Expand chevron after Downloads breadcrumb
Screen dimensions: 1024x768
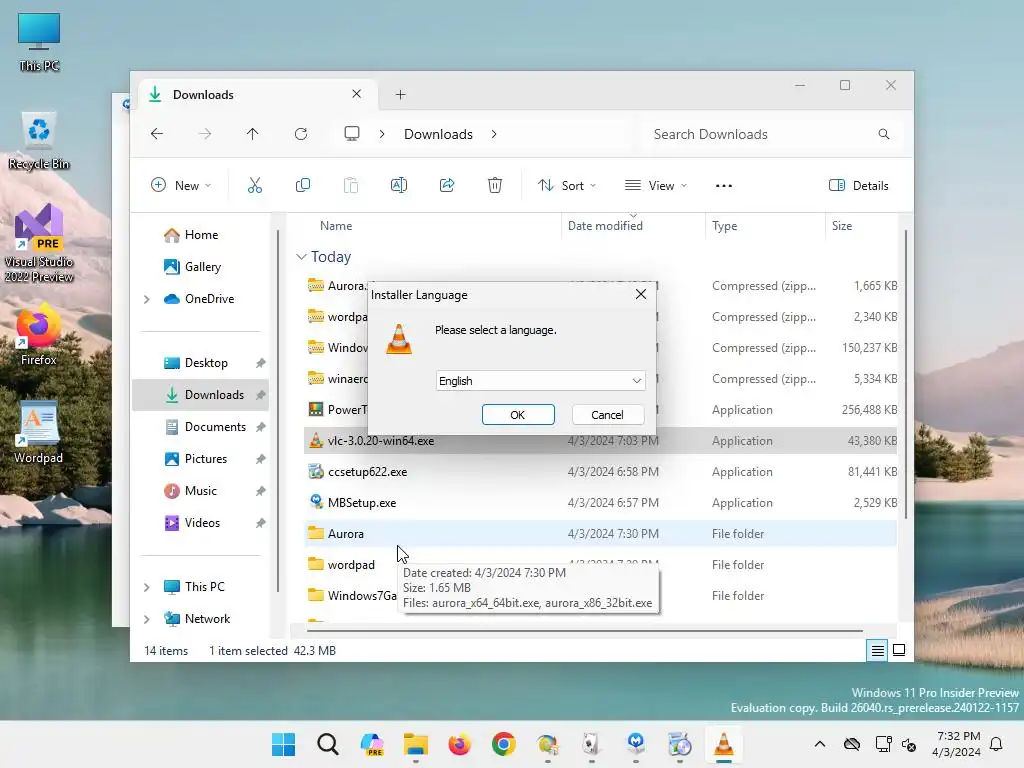(x=494, y=134)
